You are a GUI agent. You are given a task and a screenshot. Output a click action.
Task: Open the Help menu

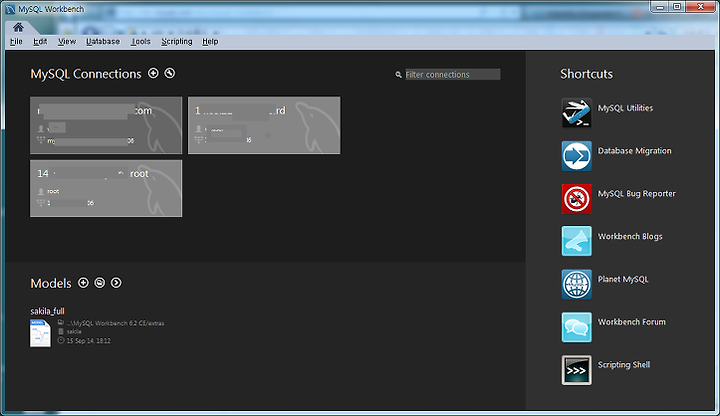pos(210,41)
